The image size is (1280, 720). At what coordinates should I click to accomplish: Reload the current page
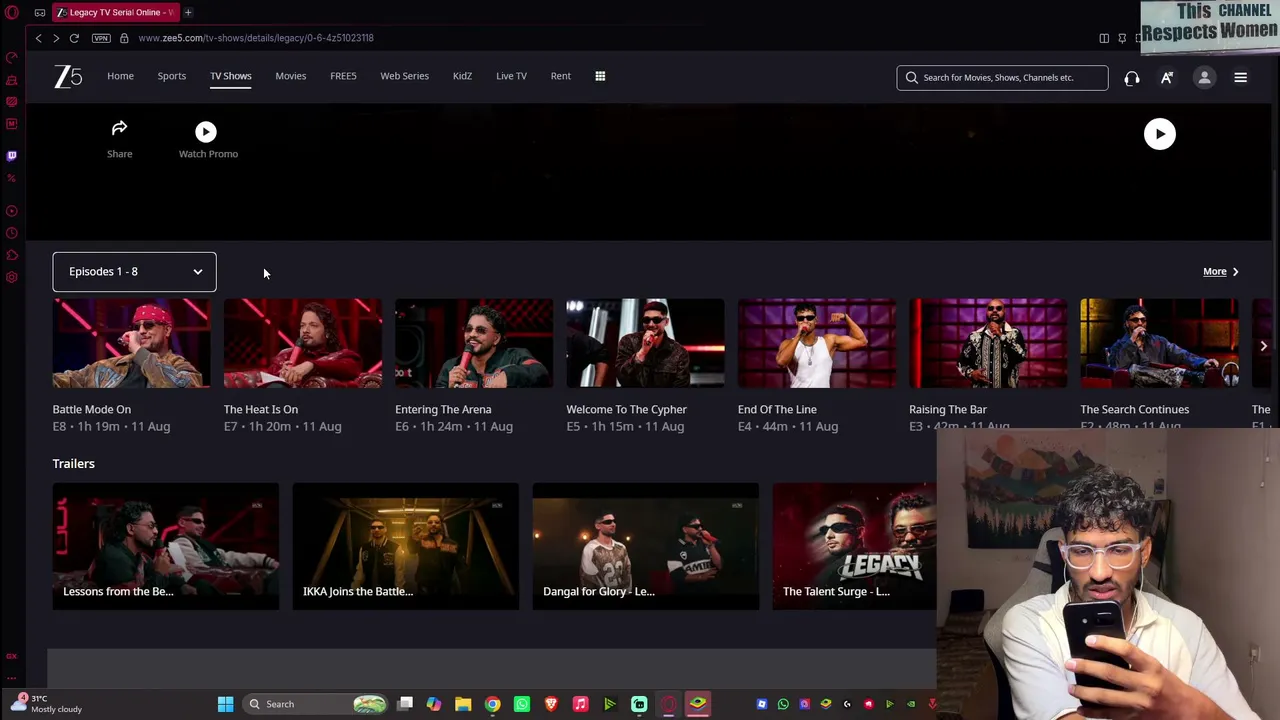click(x=74, y=38)
